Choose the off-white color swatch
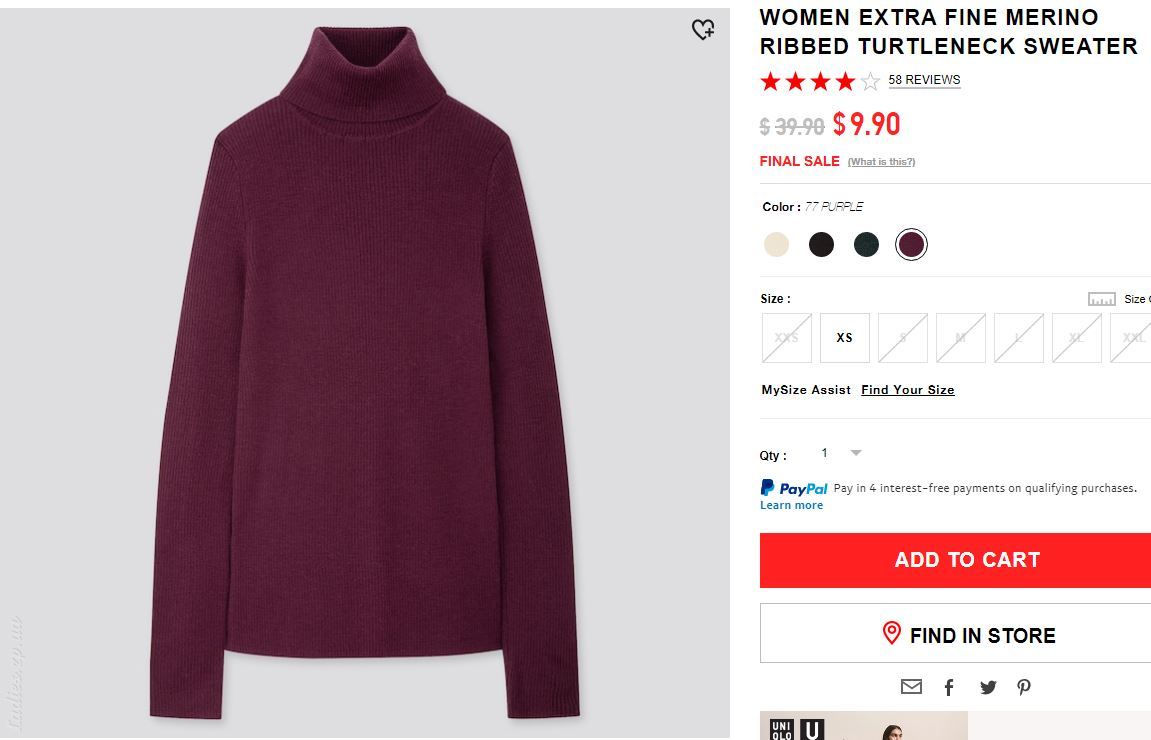Screen dimensions: 1151x740 (x=776, y=244)
